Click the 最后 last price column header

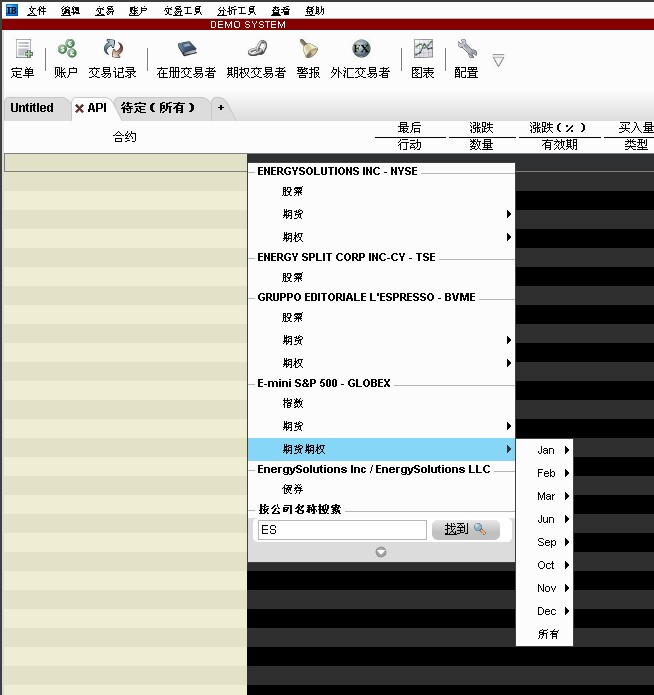coord(409,128)
